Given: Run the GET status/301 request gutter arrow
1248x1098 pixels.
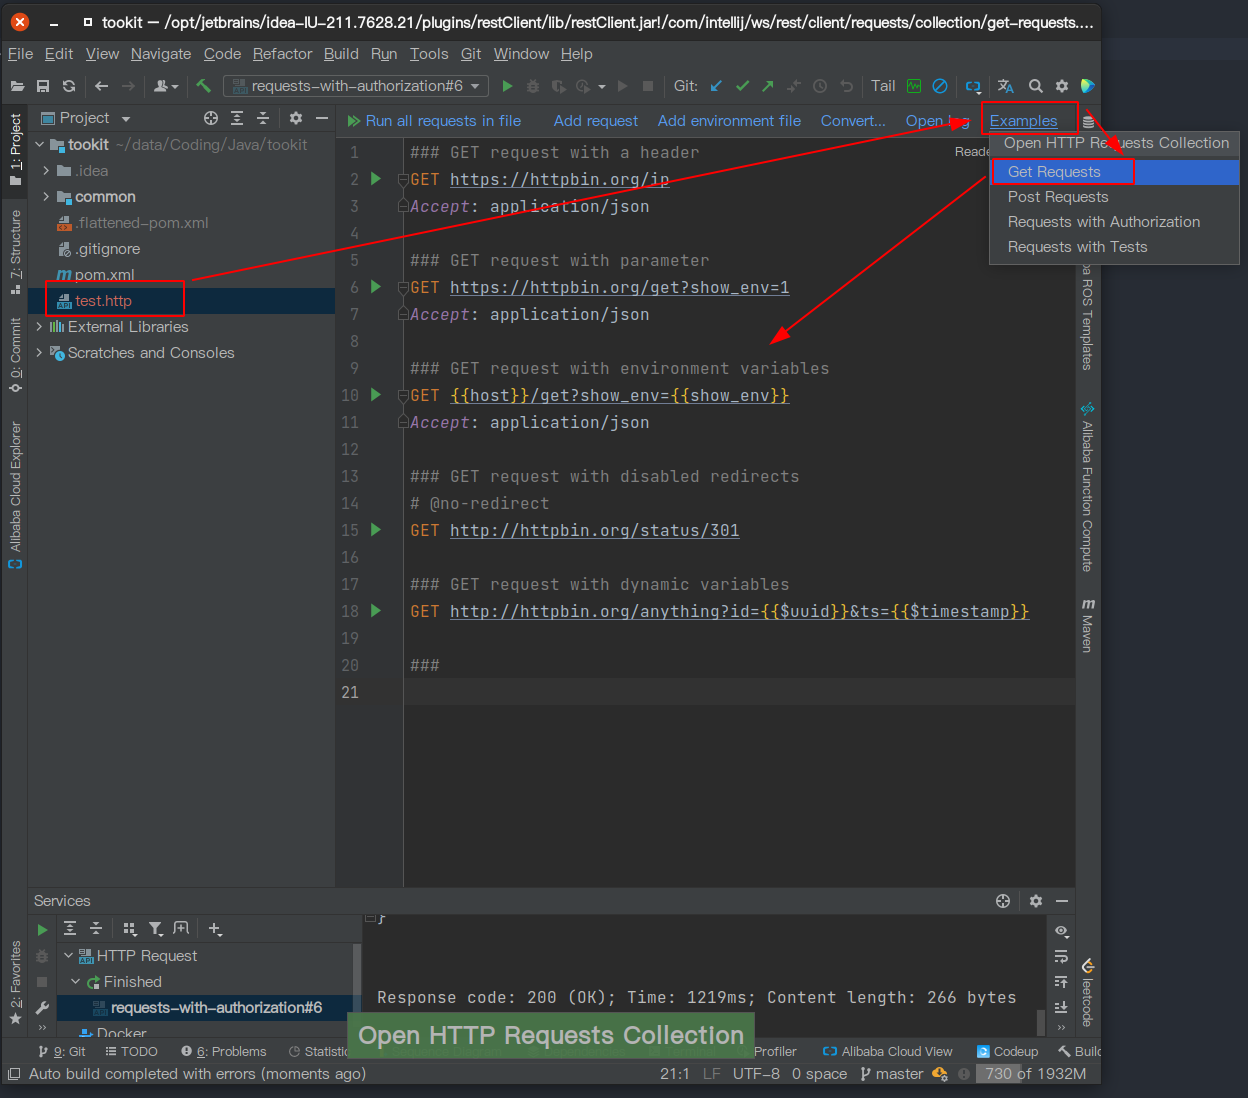Looking at the screenshot, I should click(376, 530).
